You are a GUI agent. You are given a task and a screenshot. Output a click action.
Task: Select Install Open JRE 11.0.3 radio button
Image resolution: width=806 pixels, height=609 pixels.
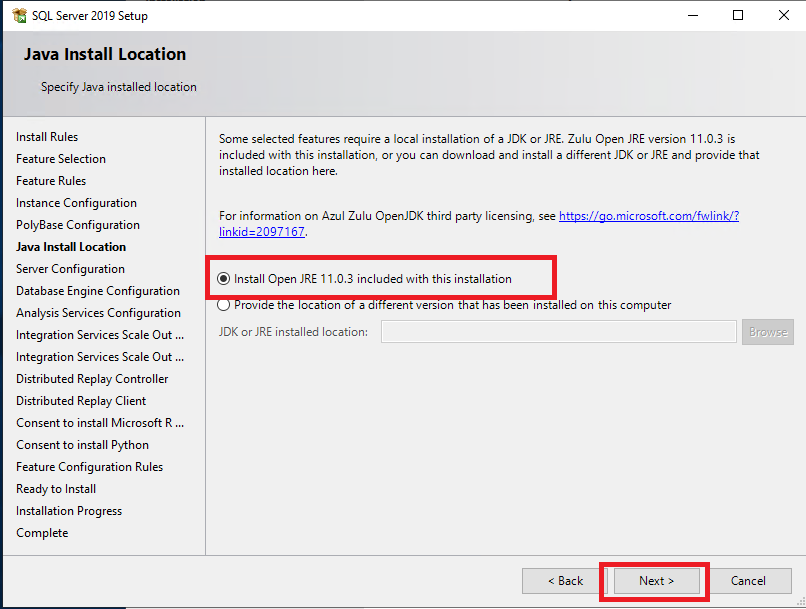(223, 279)
